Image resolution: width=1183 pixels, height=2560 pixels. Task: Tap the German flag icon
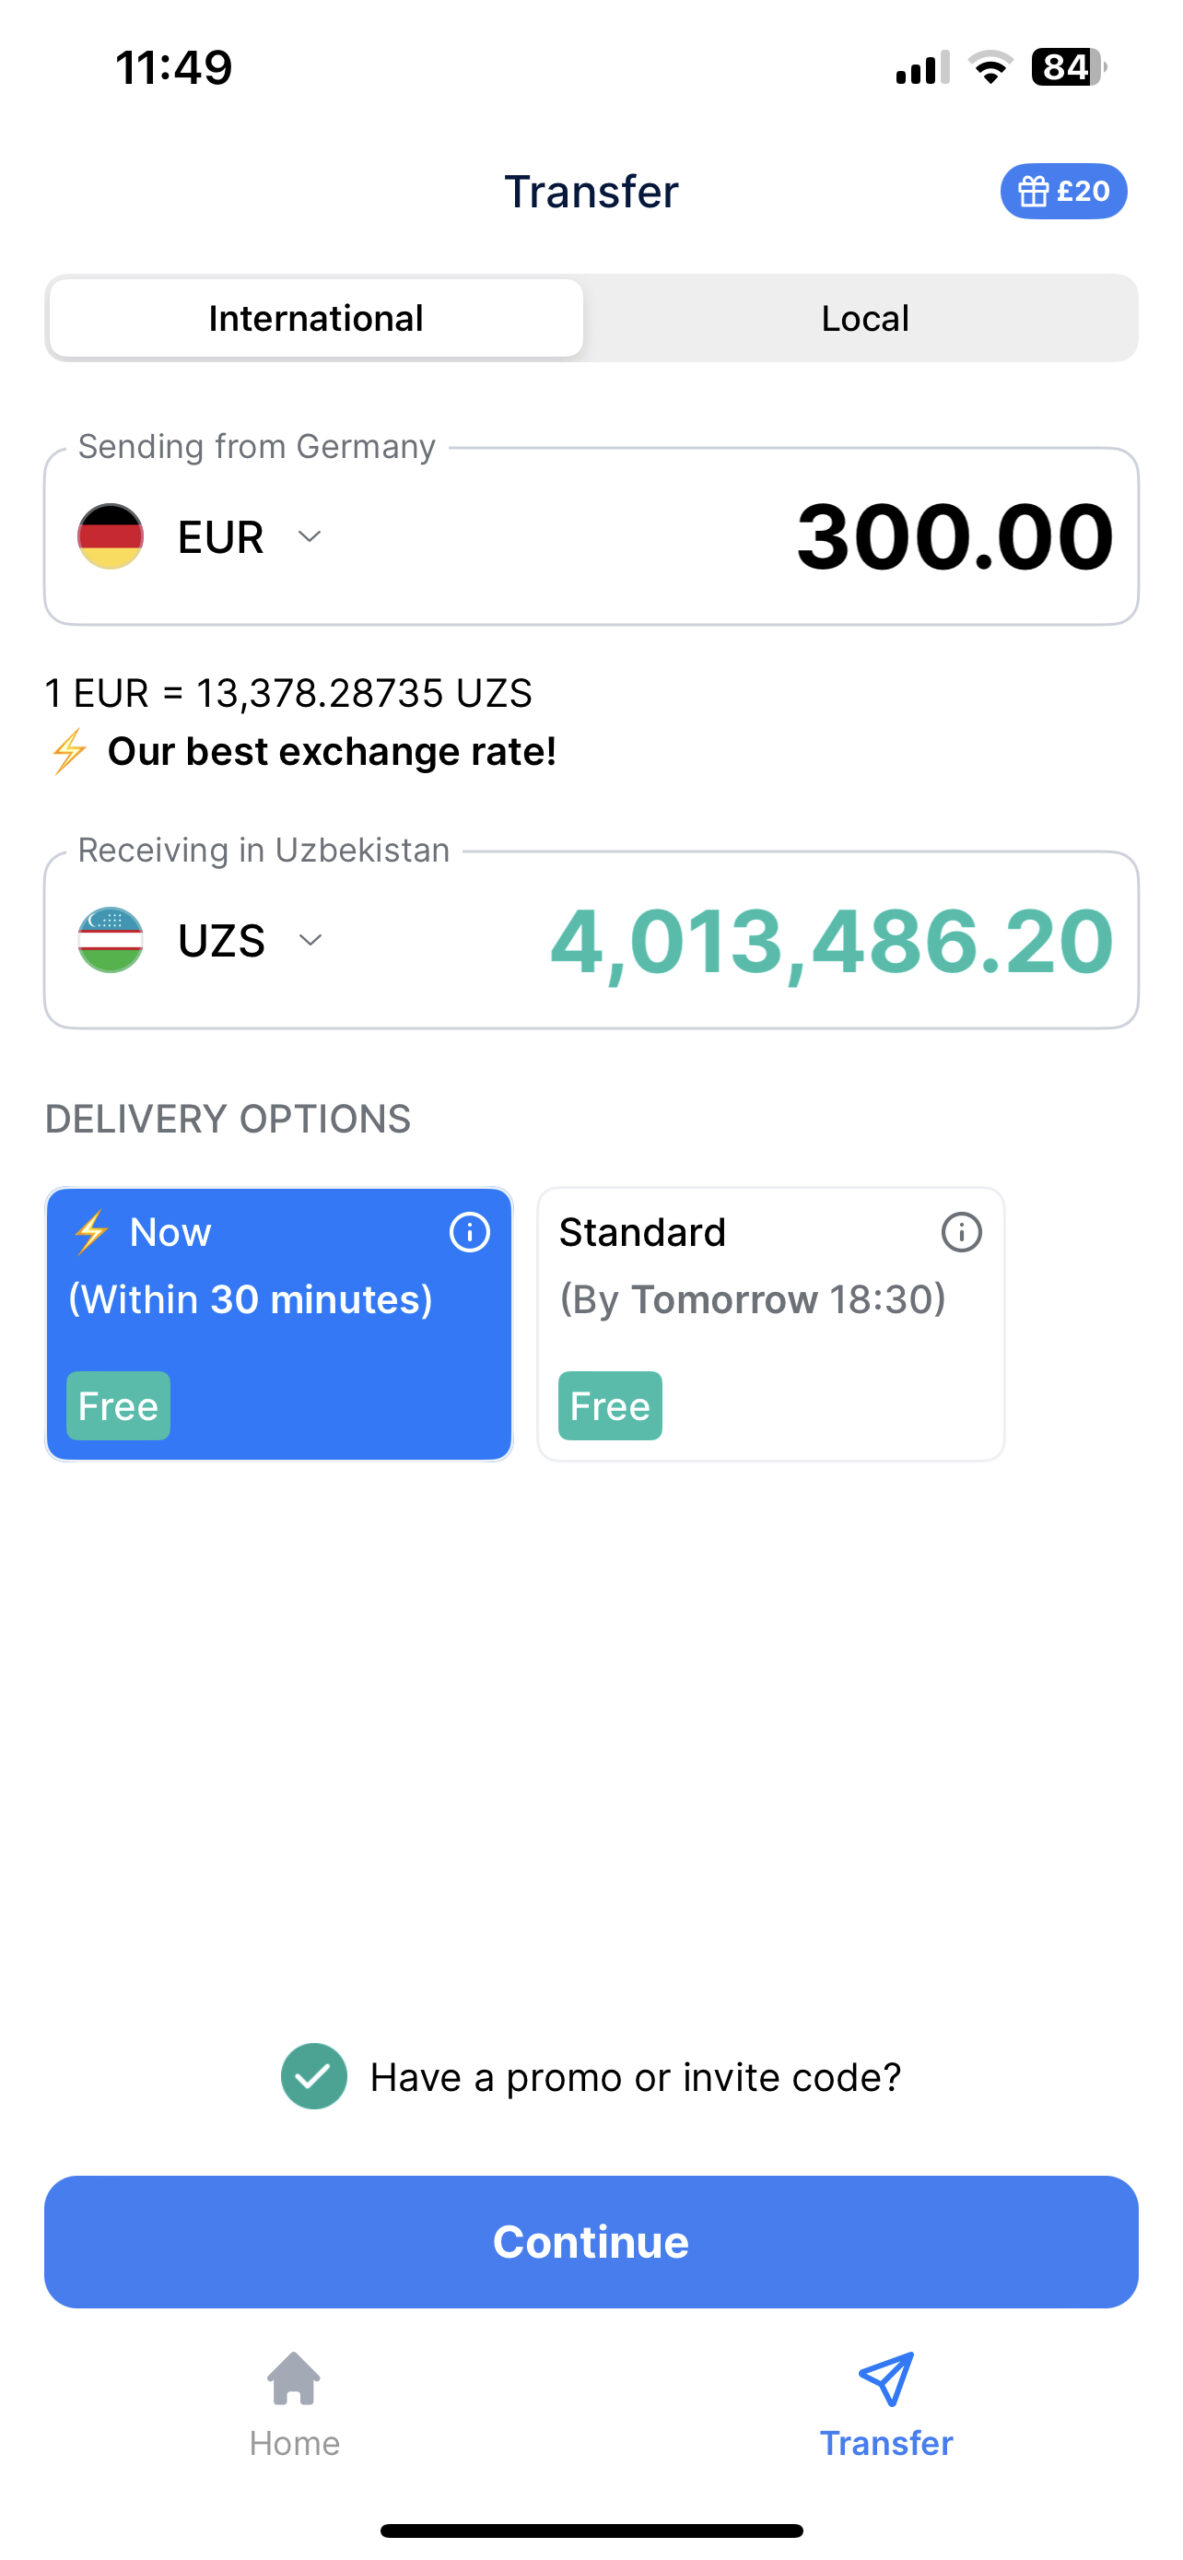click(x=110, y=536)
